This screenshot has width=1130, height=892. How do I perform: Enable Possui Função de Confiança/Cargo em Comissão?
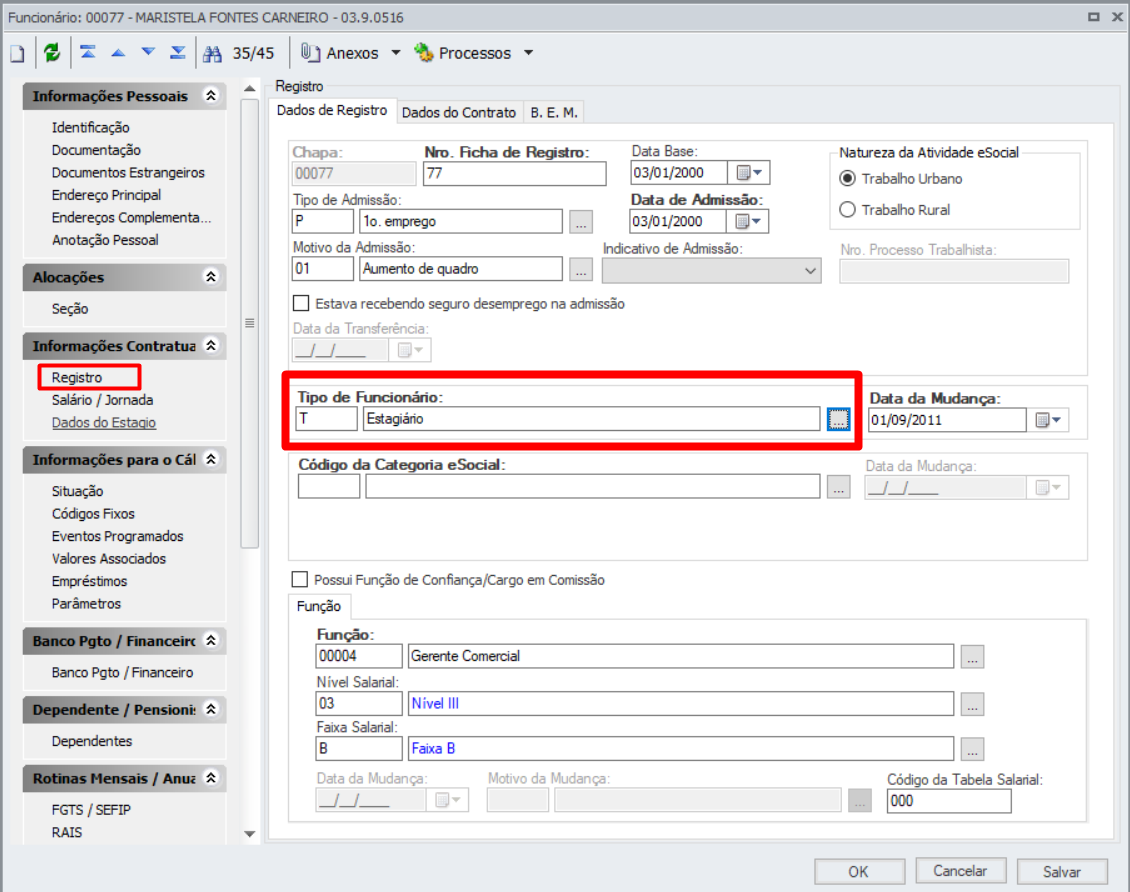point(300,580)
